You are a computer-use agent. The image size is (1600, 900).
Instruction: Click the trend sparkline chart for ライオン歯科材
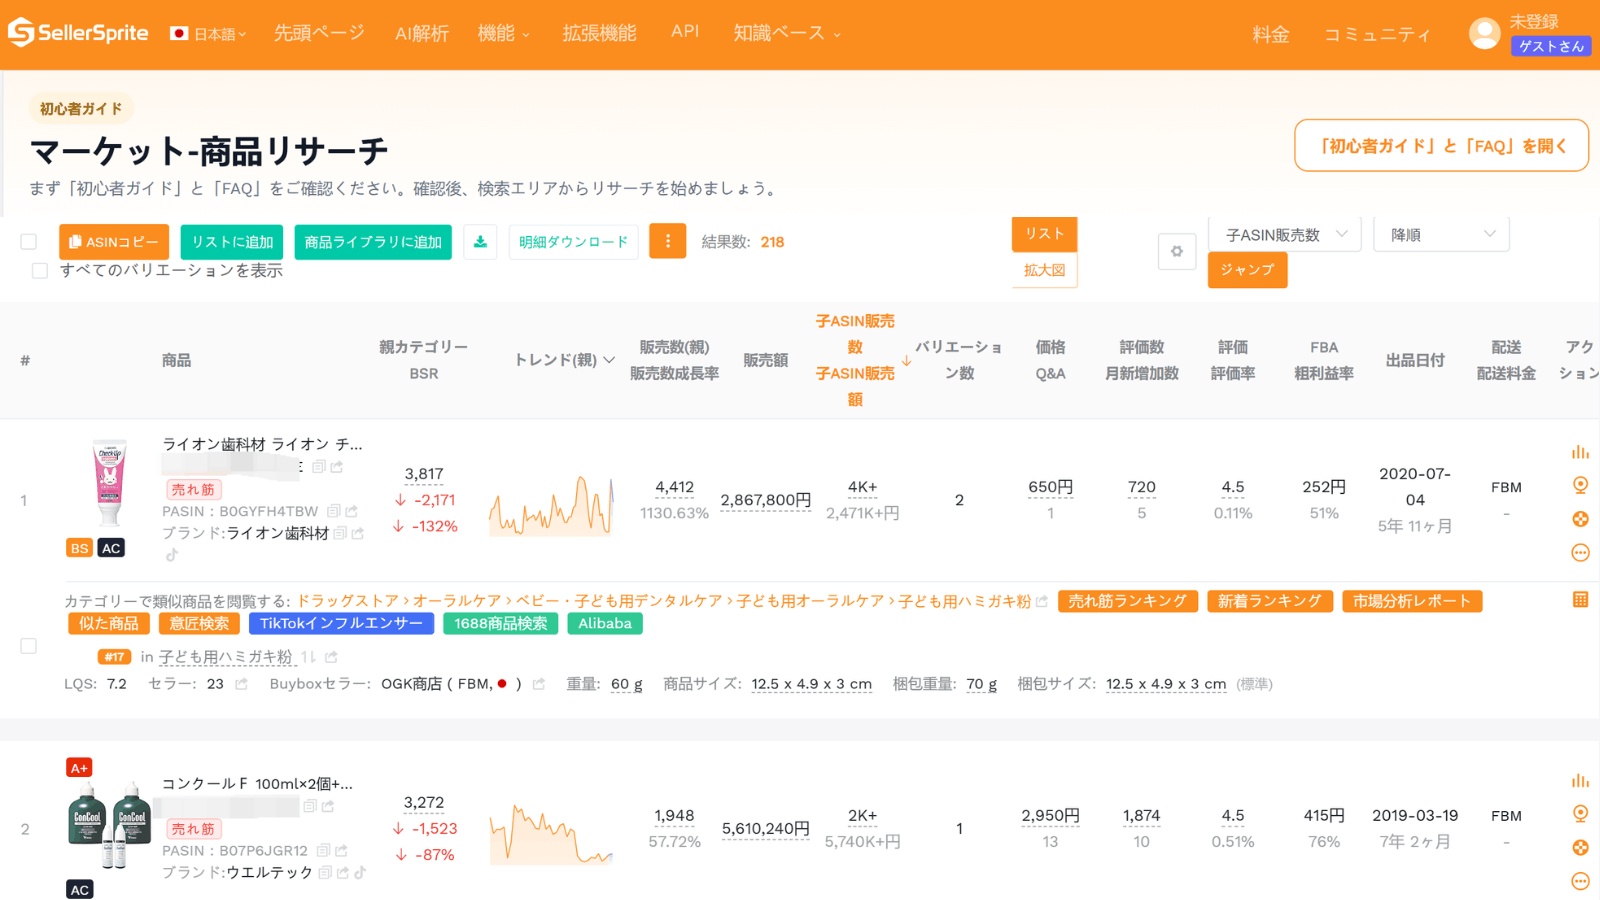[x=551, y=505]
